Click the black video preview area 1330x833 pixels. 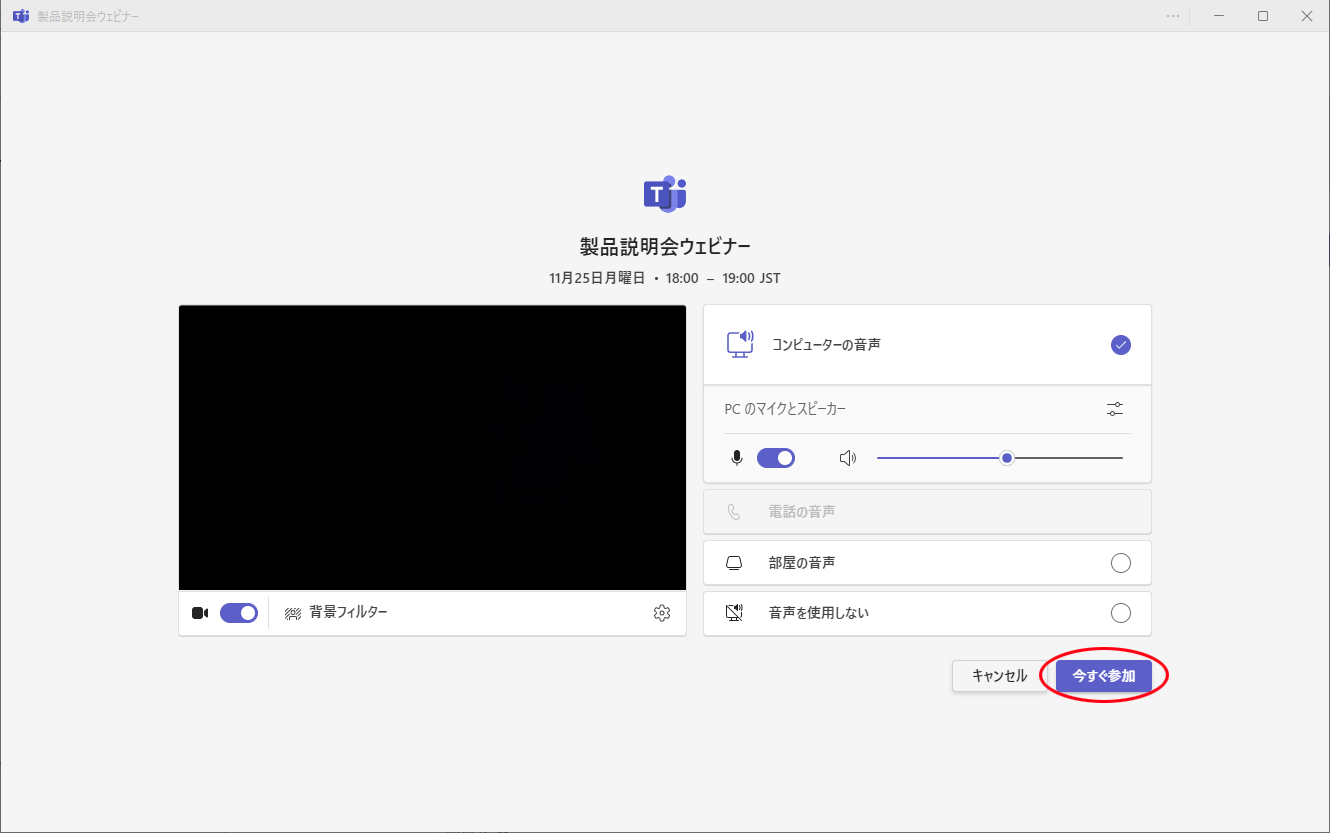tap(432, 447)
